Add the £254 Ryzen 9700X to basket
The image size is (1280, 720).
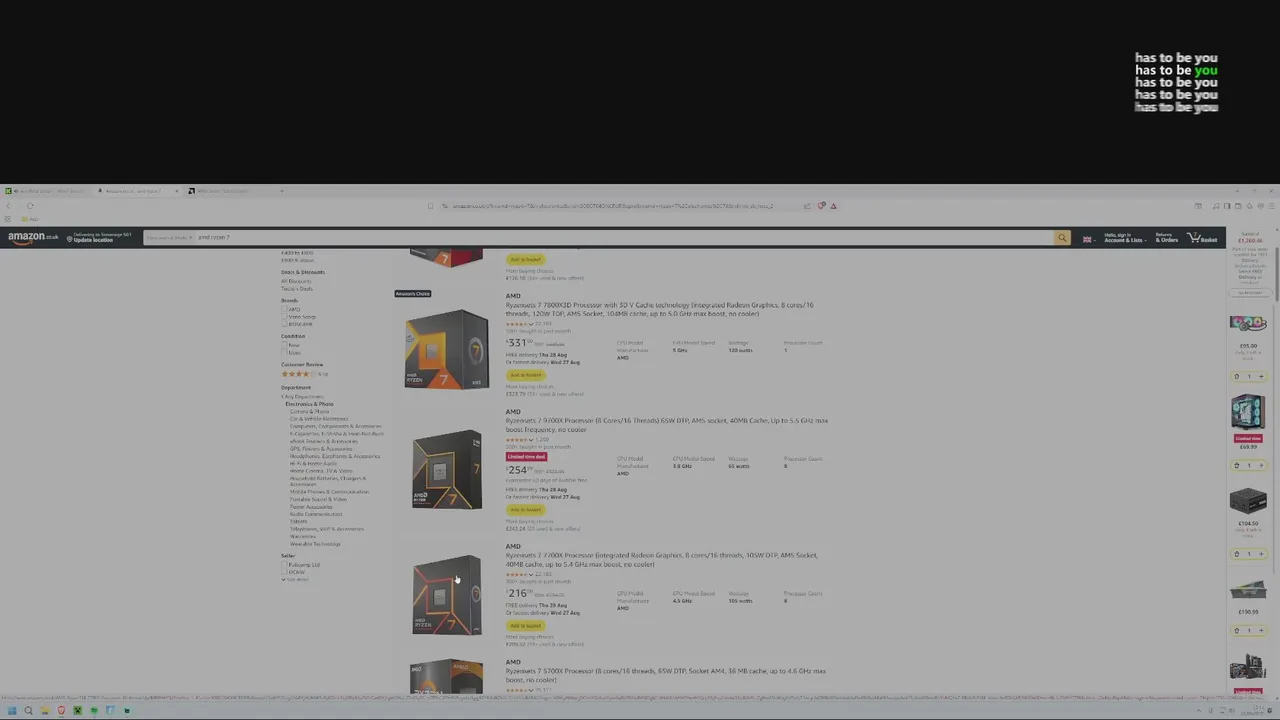[525, 510]
